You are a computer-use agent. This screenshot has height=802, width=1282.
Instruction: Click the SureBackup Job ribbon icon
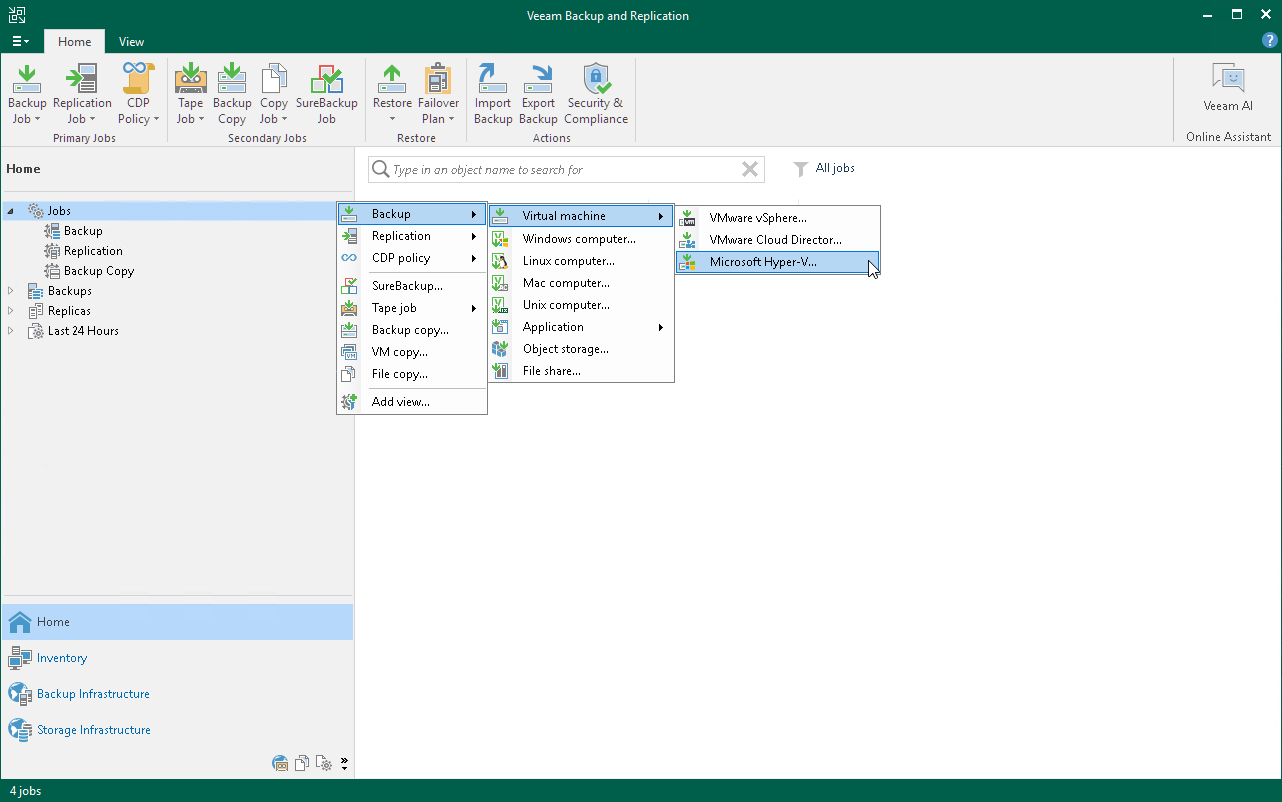(326, 95)
